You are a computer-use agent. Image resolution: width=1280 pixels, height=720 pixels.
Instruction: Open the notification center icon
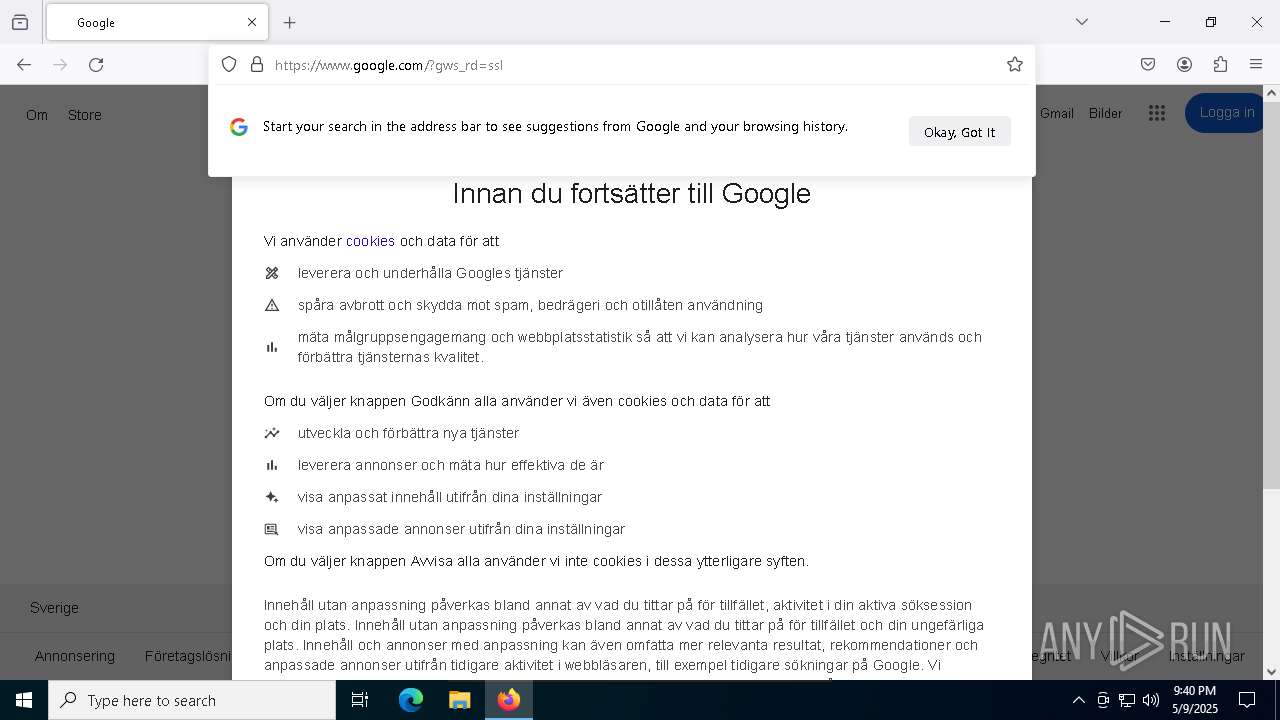pyautogui.click(x=1247, y=700)
